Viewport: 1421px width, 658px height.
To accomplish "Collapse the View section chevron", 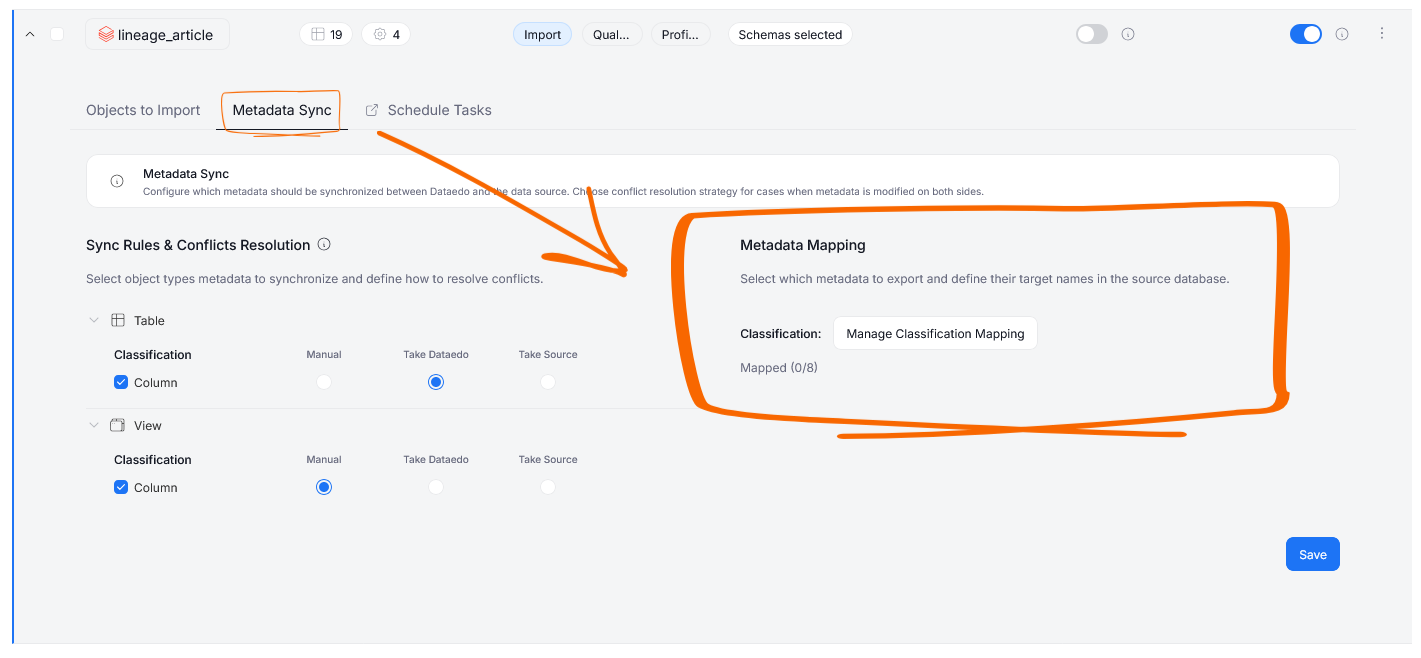I will 94,425.
